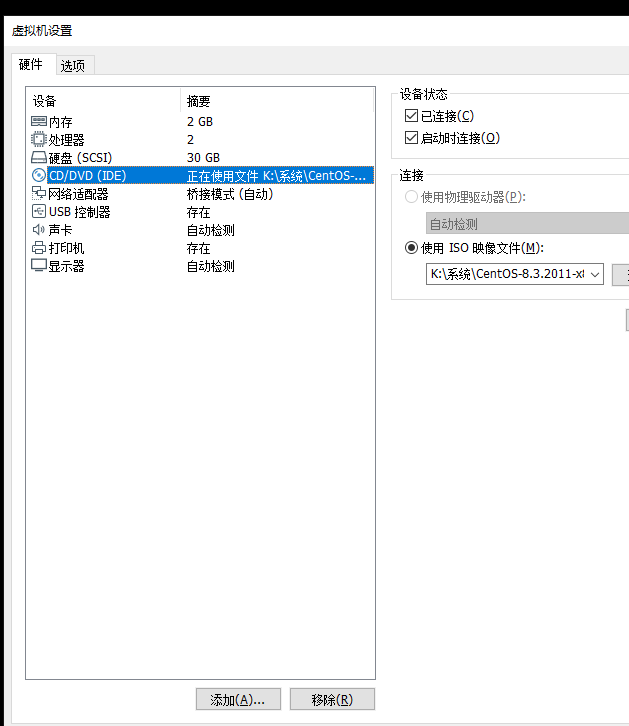Image resolution: width=629 pixels, height=726 pixels.
Task: Toggle the 启动时连接(O) checkbox
Action: pos(411,138)
